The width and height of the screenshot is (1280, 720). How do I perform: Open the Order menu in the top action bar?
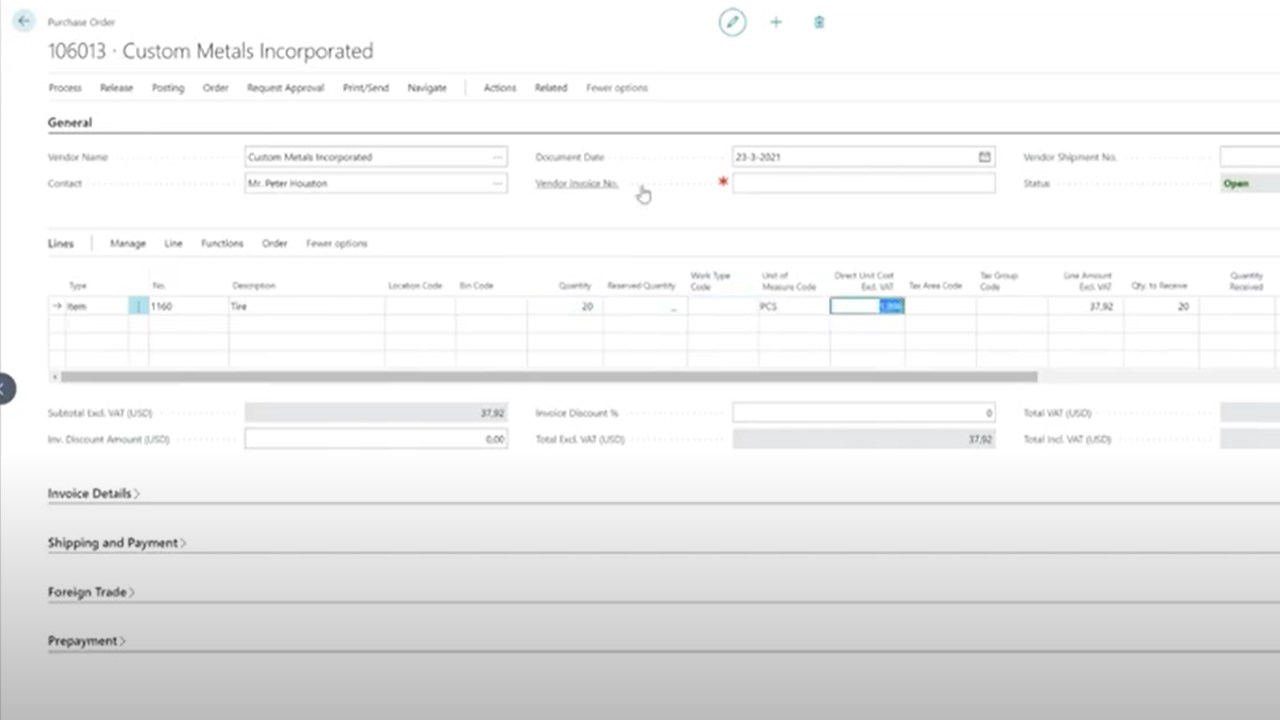[x=216, y=88]
